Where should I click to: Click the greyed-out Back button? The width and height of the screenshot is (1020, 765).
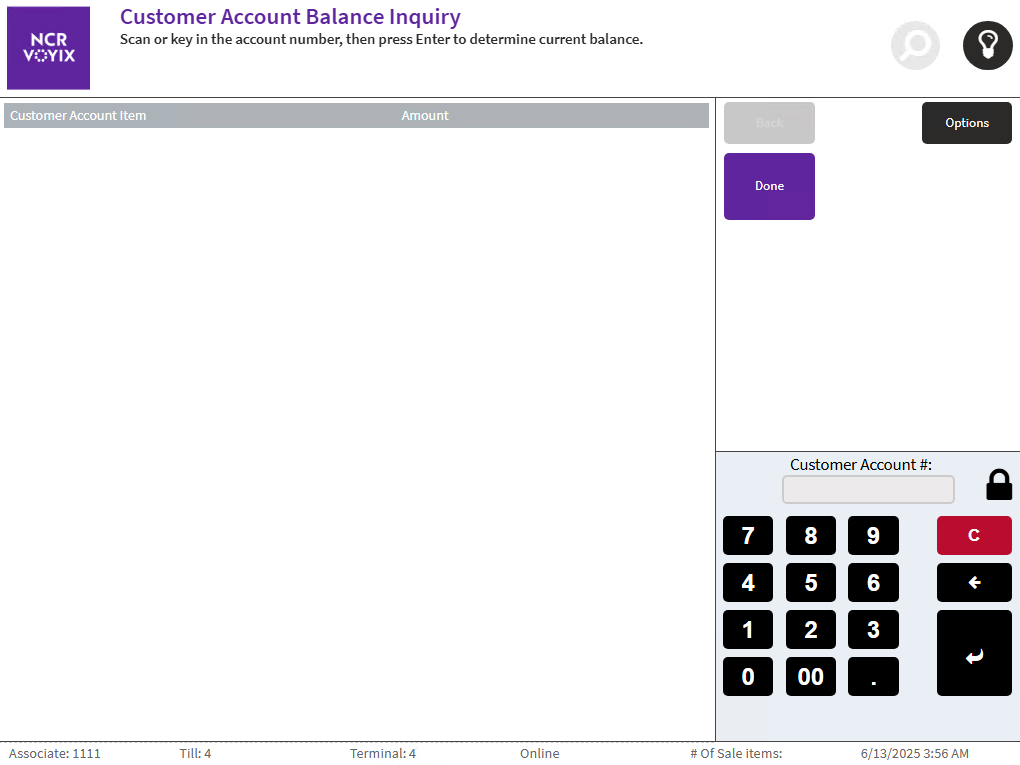[x=769, y=123]
